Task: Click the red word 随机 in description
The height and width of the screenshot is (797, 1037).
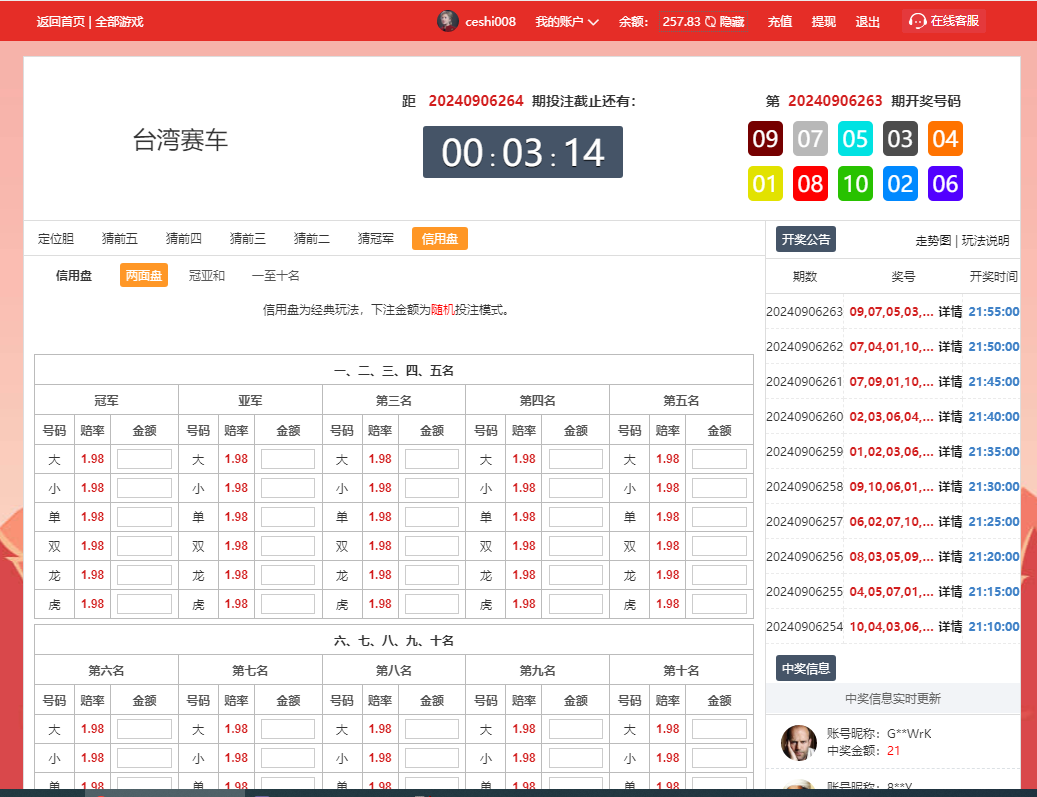Action: coord(442,310)
